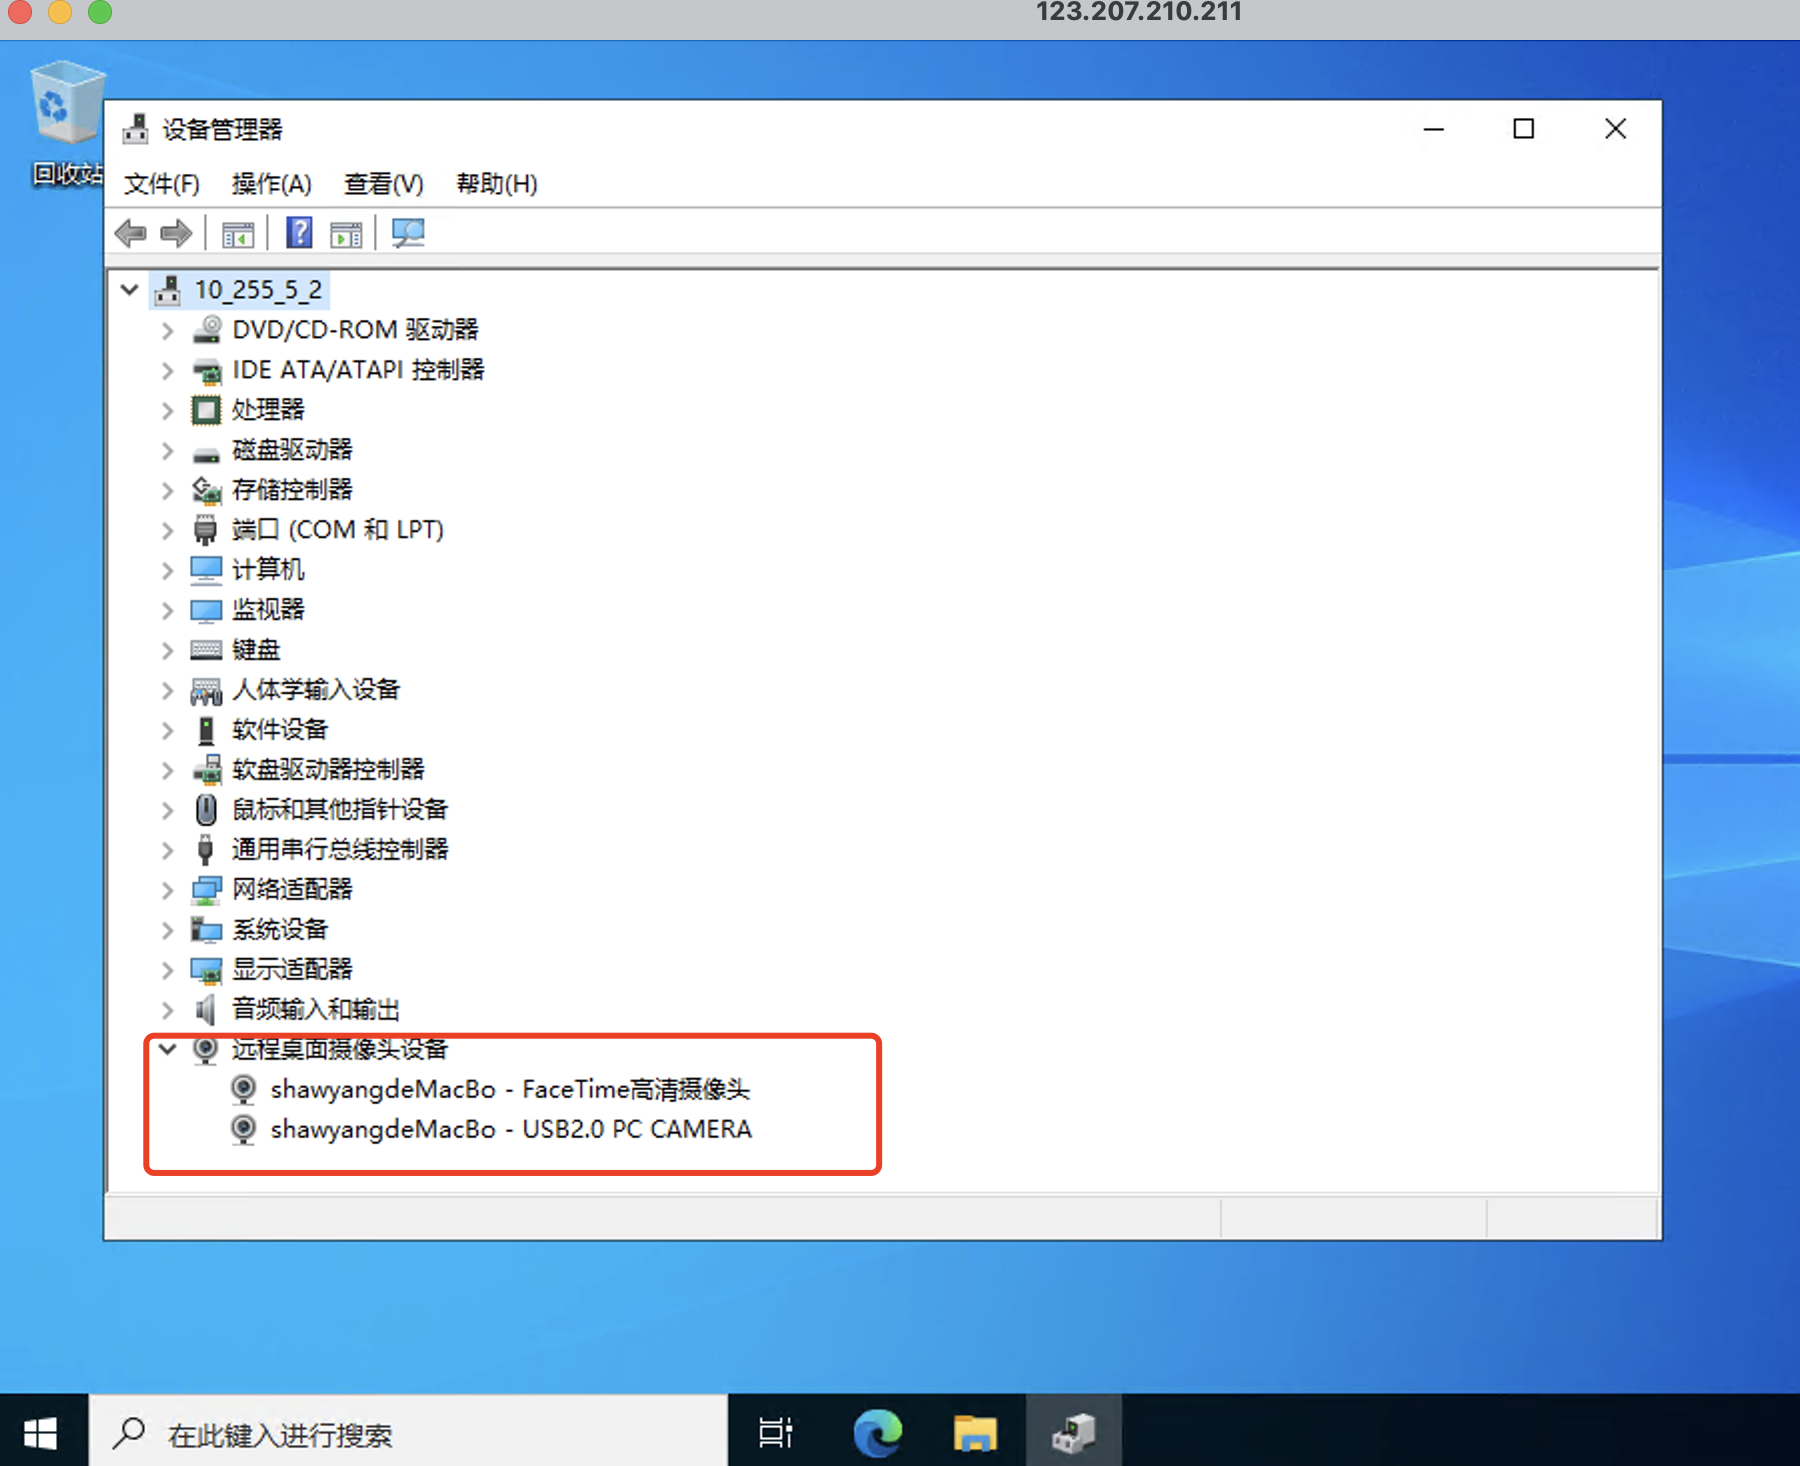This screenshot has width=1800, height=1466.
Task: Collapse the 10_255_5_2 root node
Action: tap(129, 290)
